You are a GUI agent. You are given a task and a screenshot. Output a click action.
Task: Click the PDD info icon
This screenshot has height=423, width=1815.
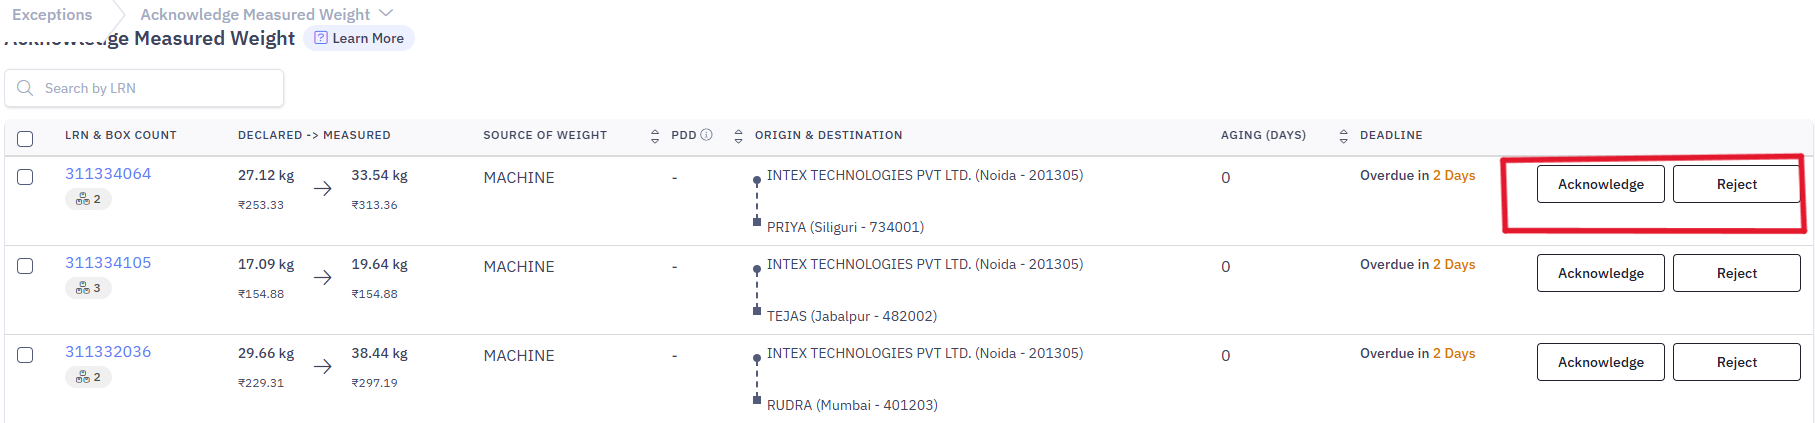tap(707, 135)
